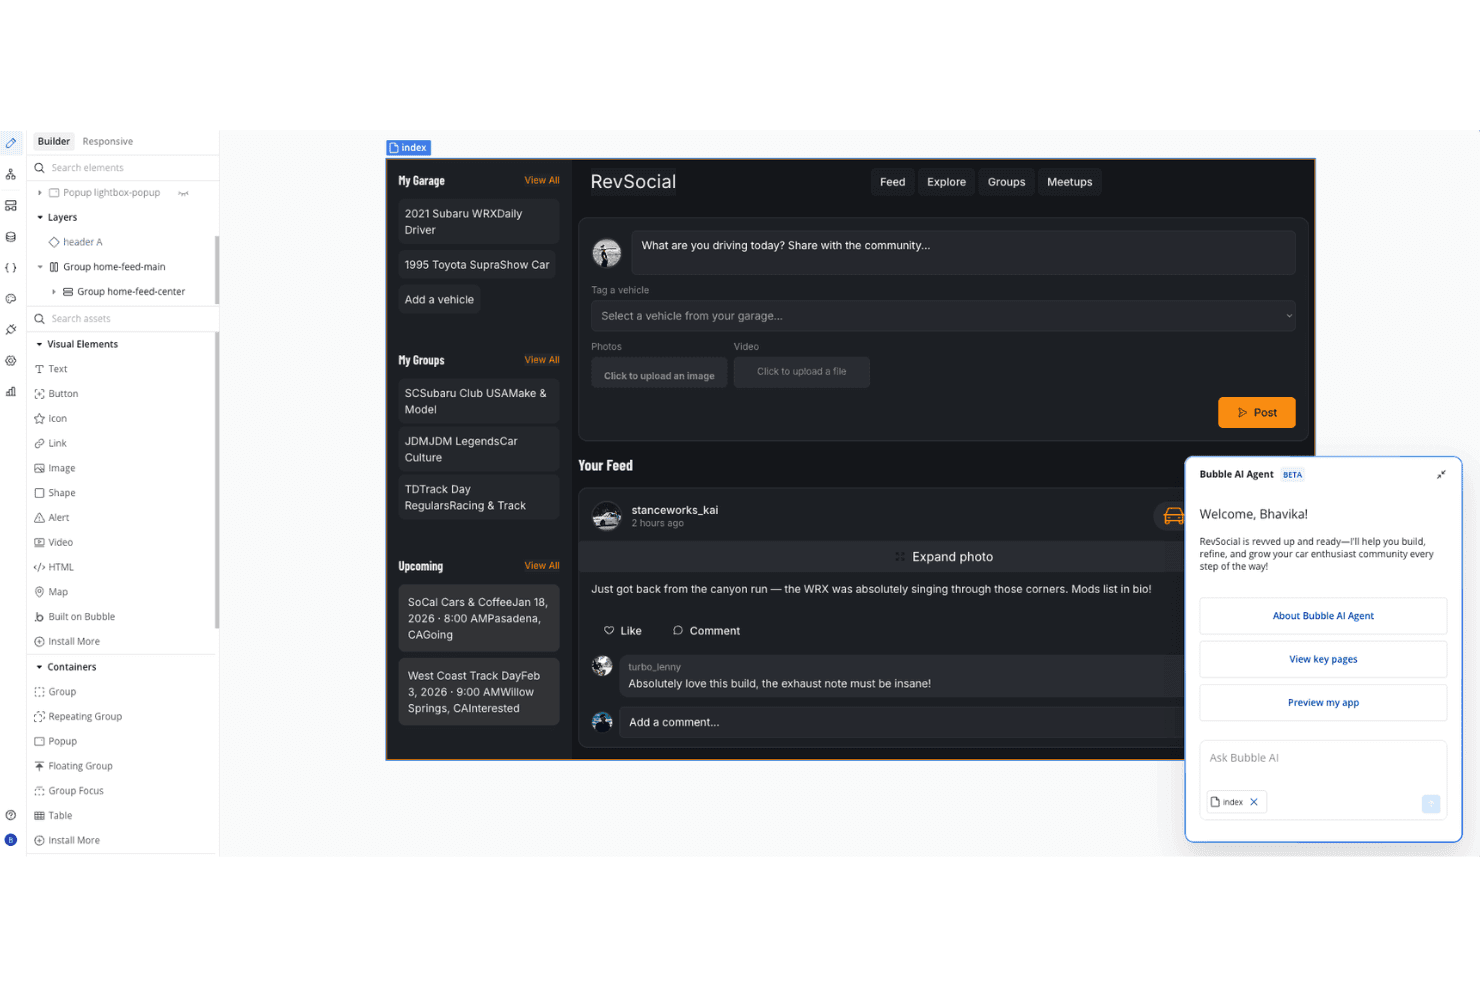Focus the Search assets field

125,319
